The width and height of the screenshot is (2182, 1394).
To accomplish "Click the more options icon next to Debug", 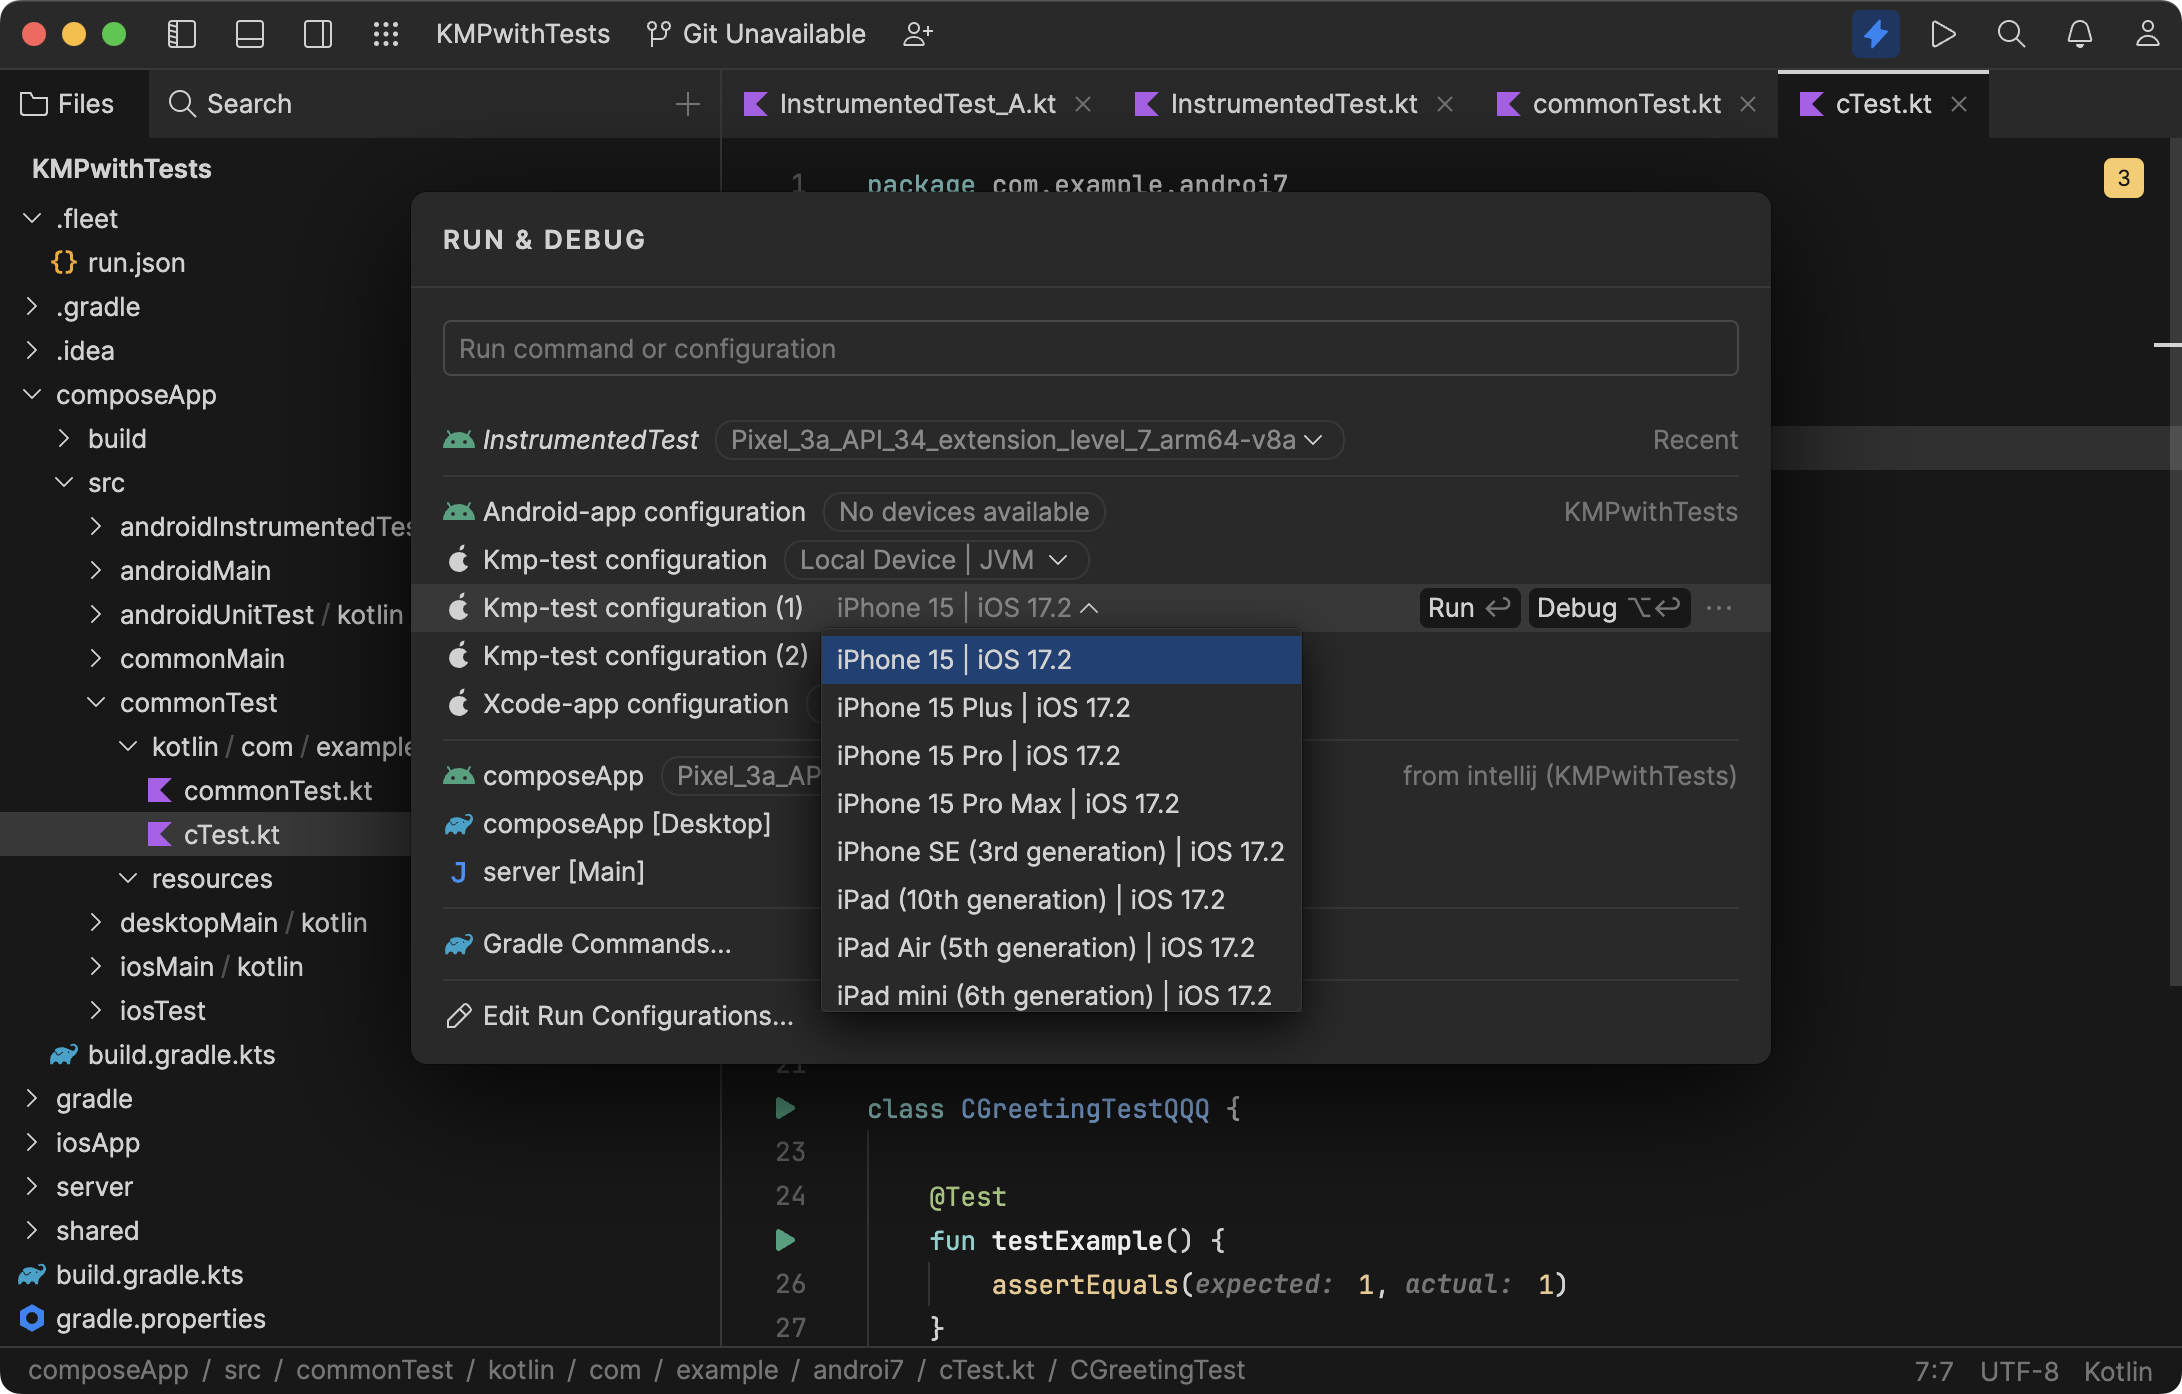I will (1719, 607).
